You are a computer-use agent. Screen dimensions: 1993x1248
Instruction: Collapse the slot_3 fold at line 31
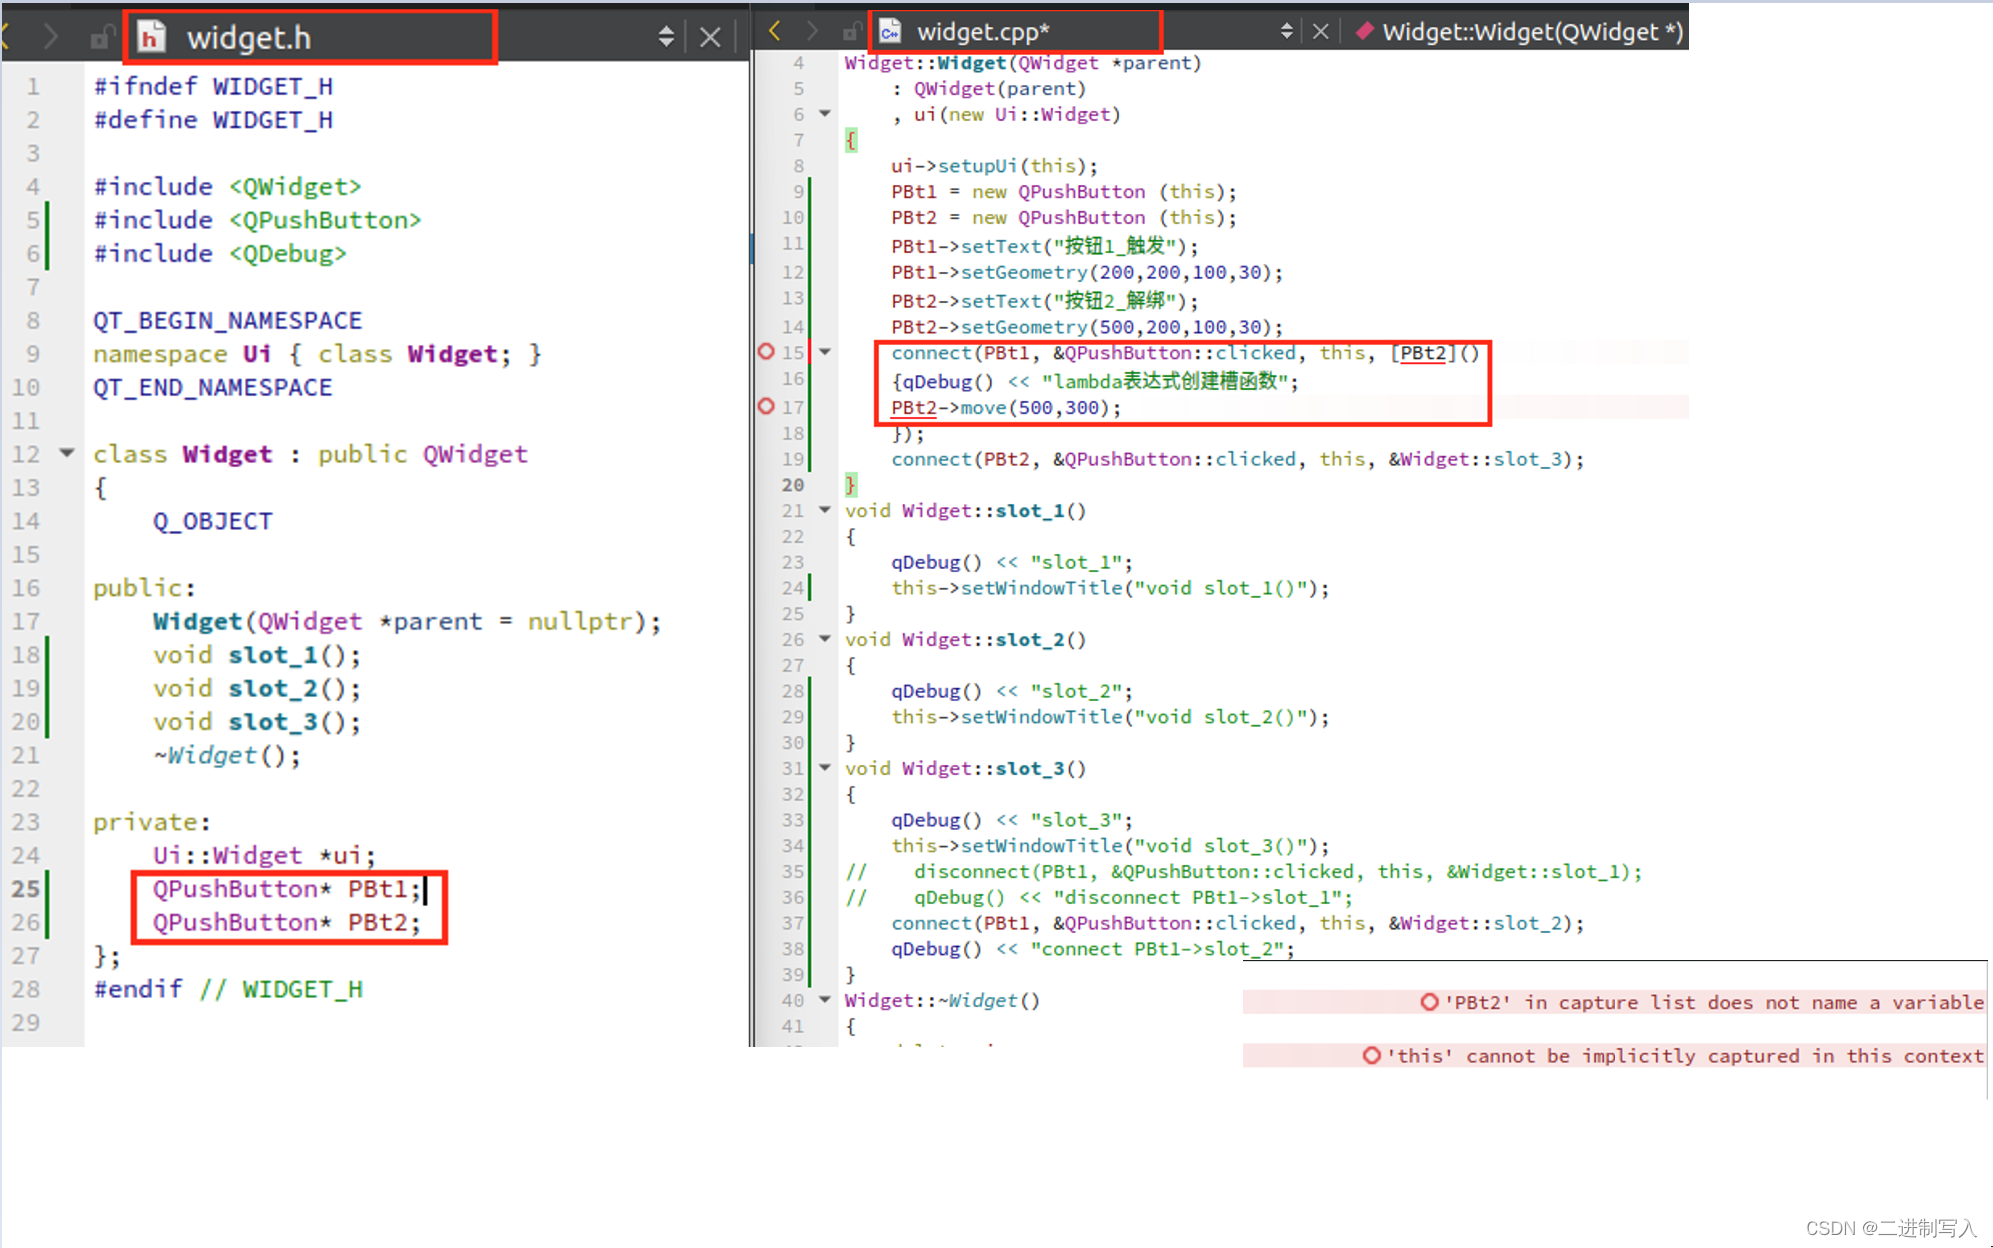(x=825, y=767)
